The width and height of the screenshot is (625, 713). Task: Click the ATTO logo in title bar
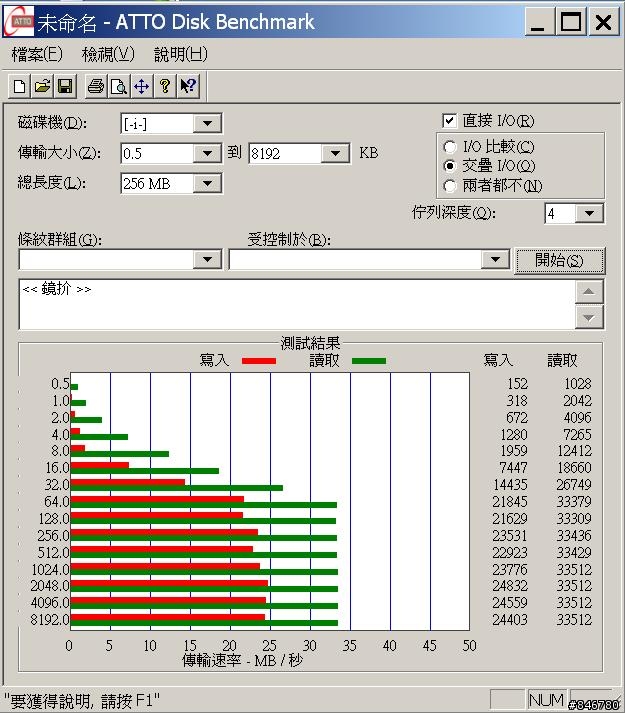(x=19, y=21)
